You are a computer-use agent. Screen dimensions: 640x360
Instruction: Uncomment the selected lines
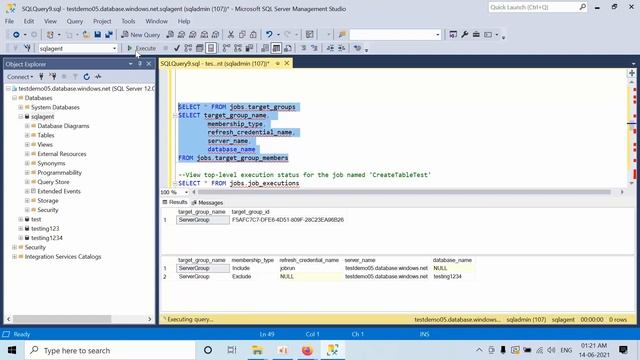pyautogui.click(x=314, y=48)
